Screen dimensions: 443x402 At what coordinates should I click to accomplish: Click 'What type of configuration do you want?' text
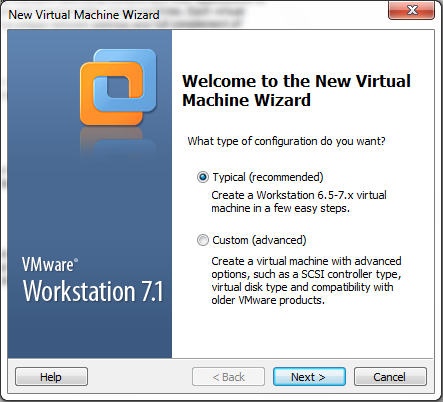(286, 141)
